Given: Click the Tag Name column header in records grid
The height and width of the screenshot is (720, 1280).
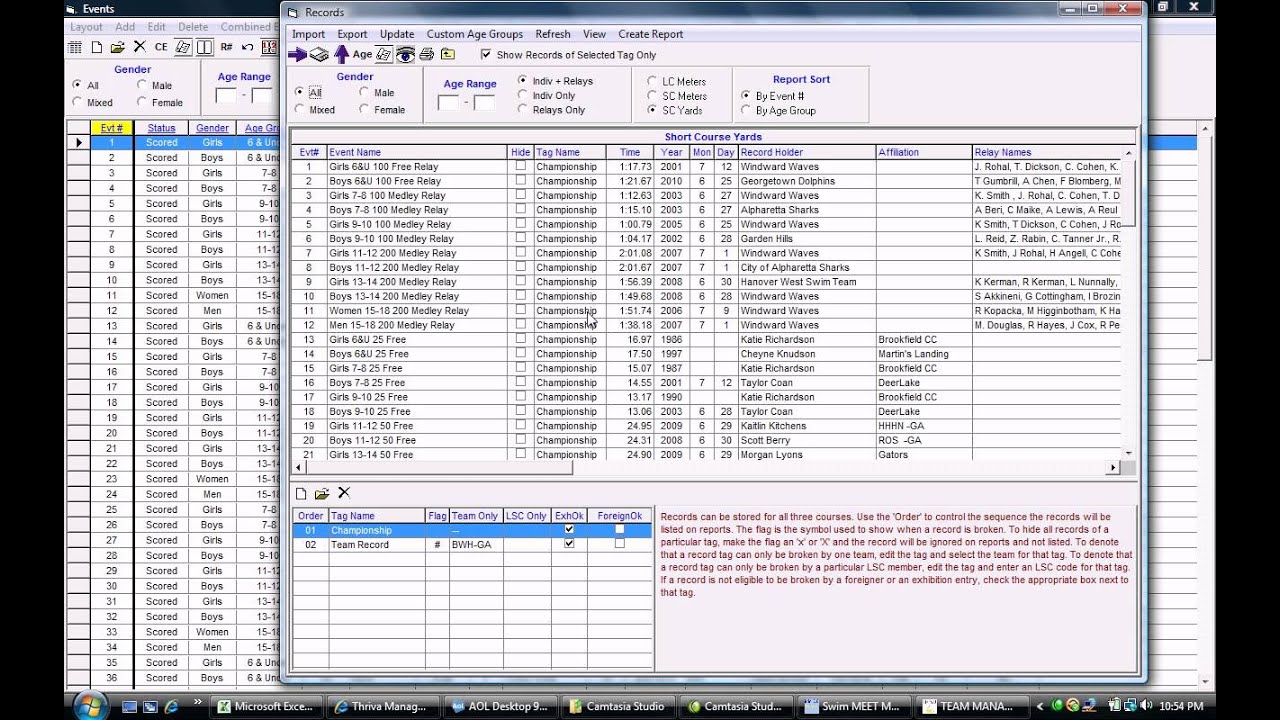Looking at the screenshot, I should tap(570, 152).
